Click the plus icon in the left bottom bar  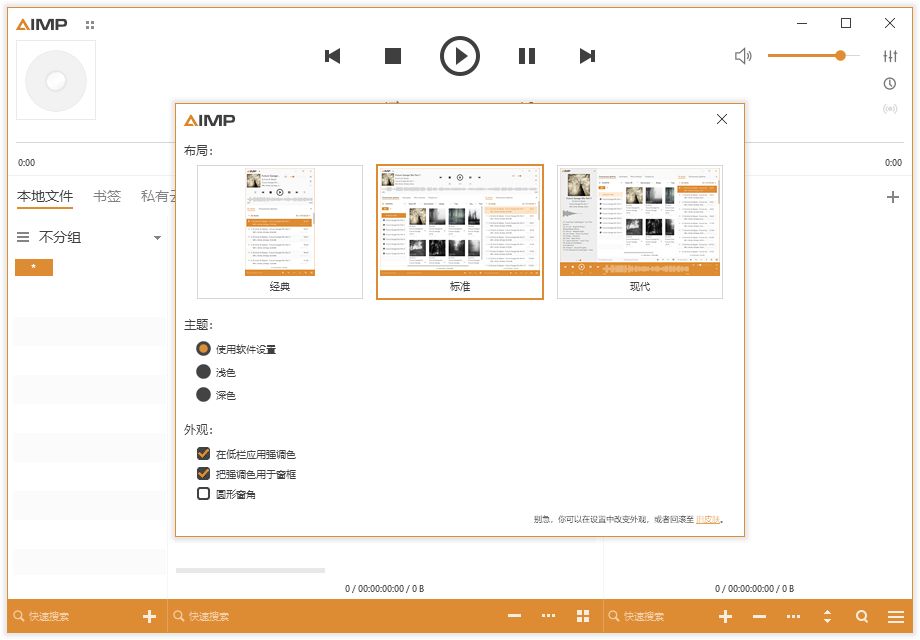click(150, 617)
